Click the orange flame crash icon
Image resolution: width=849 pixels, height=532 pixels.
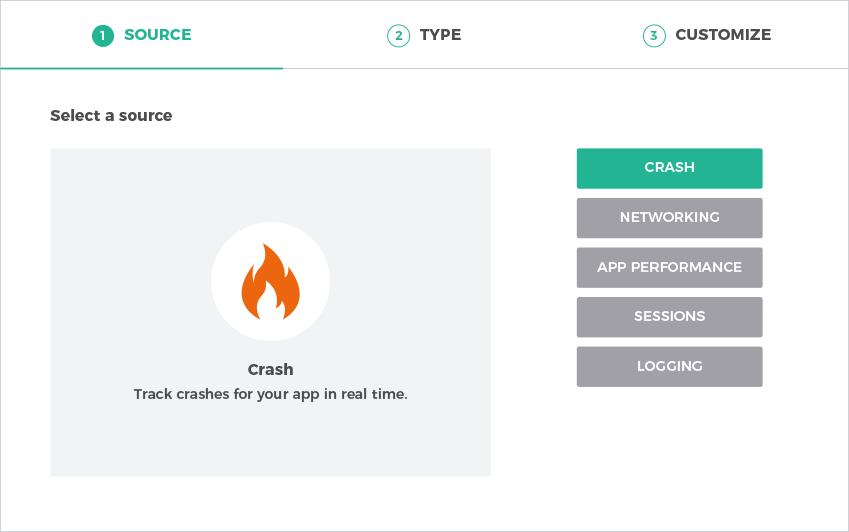[x=270, y=281]
